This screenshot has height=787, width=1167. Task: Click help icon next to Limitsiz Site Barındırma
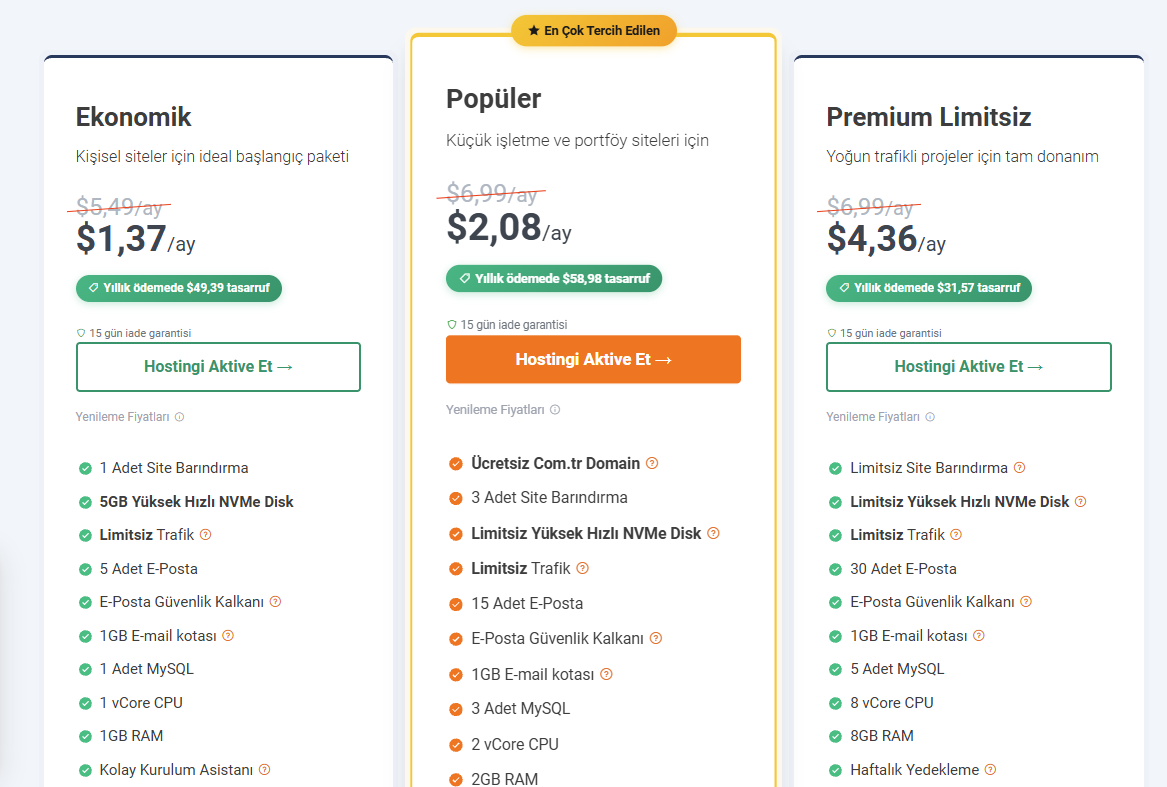click(x=1020, y=468)
